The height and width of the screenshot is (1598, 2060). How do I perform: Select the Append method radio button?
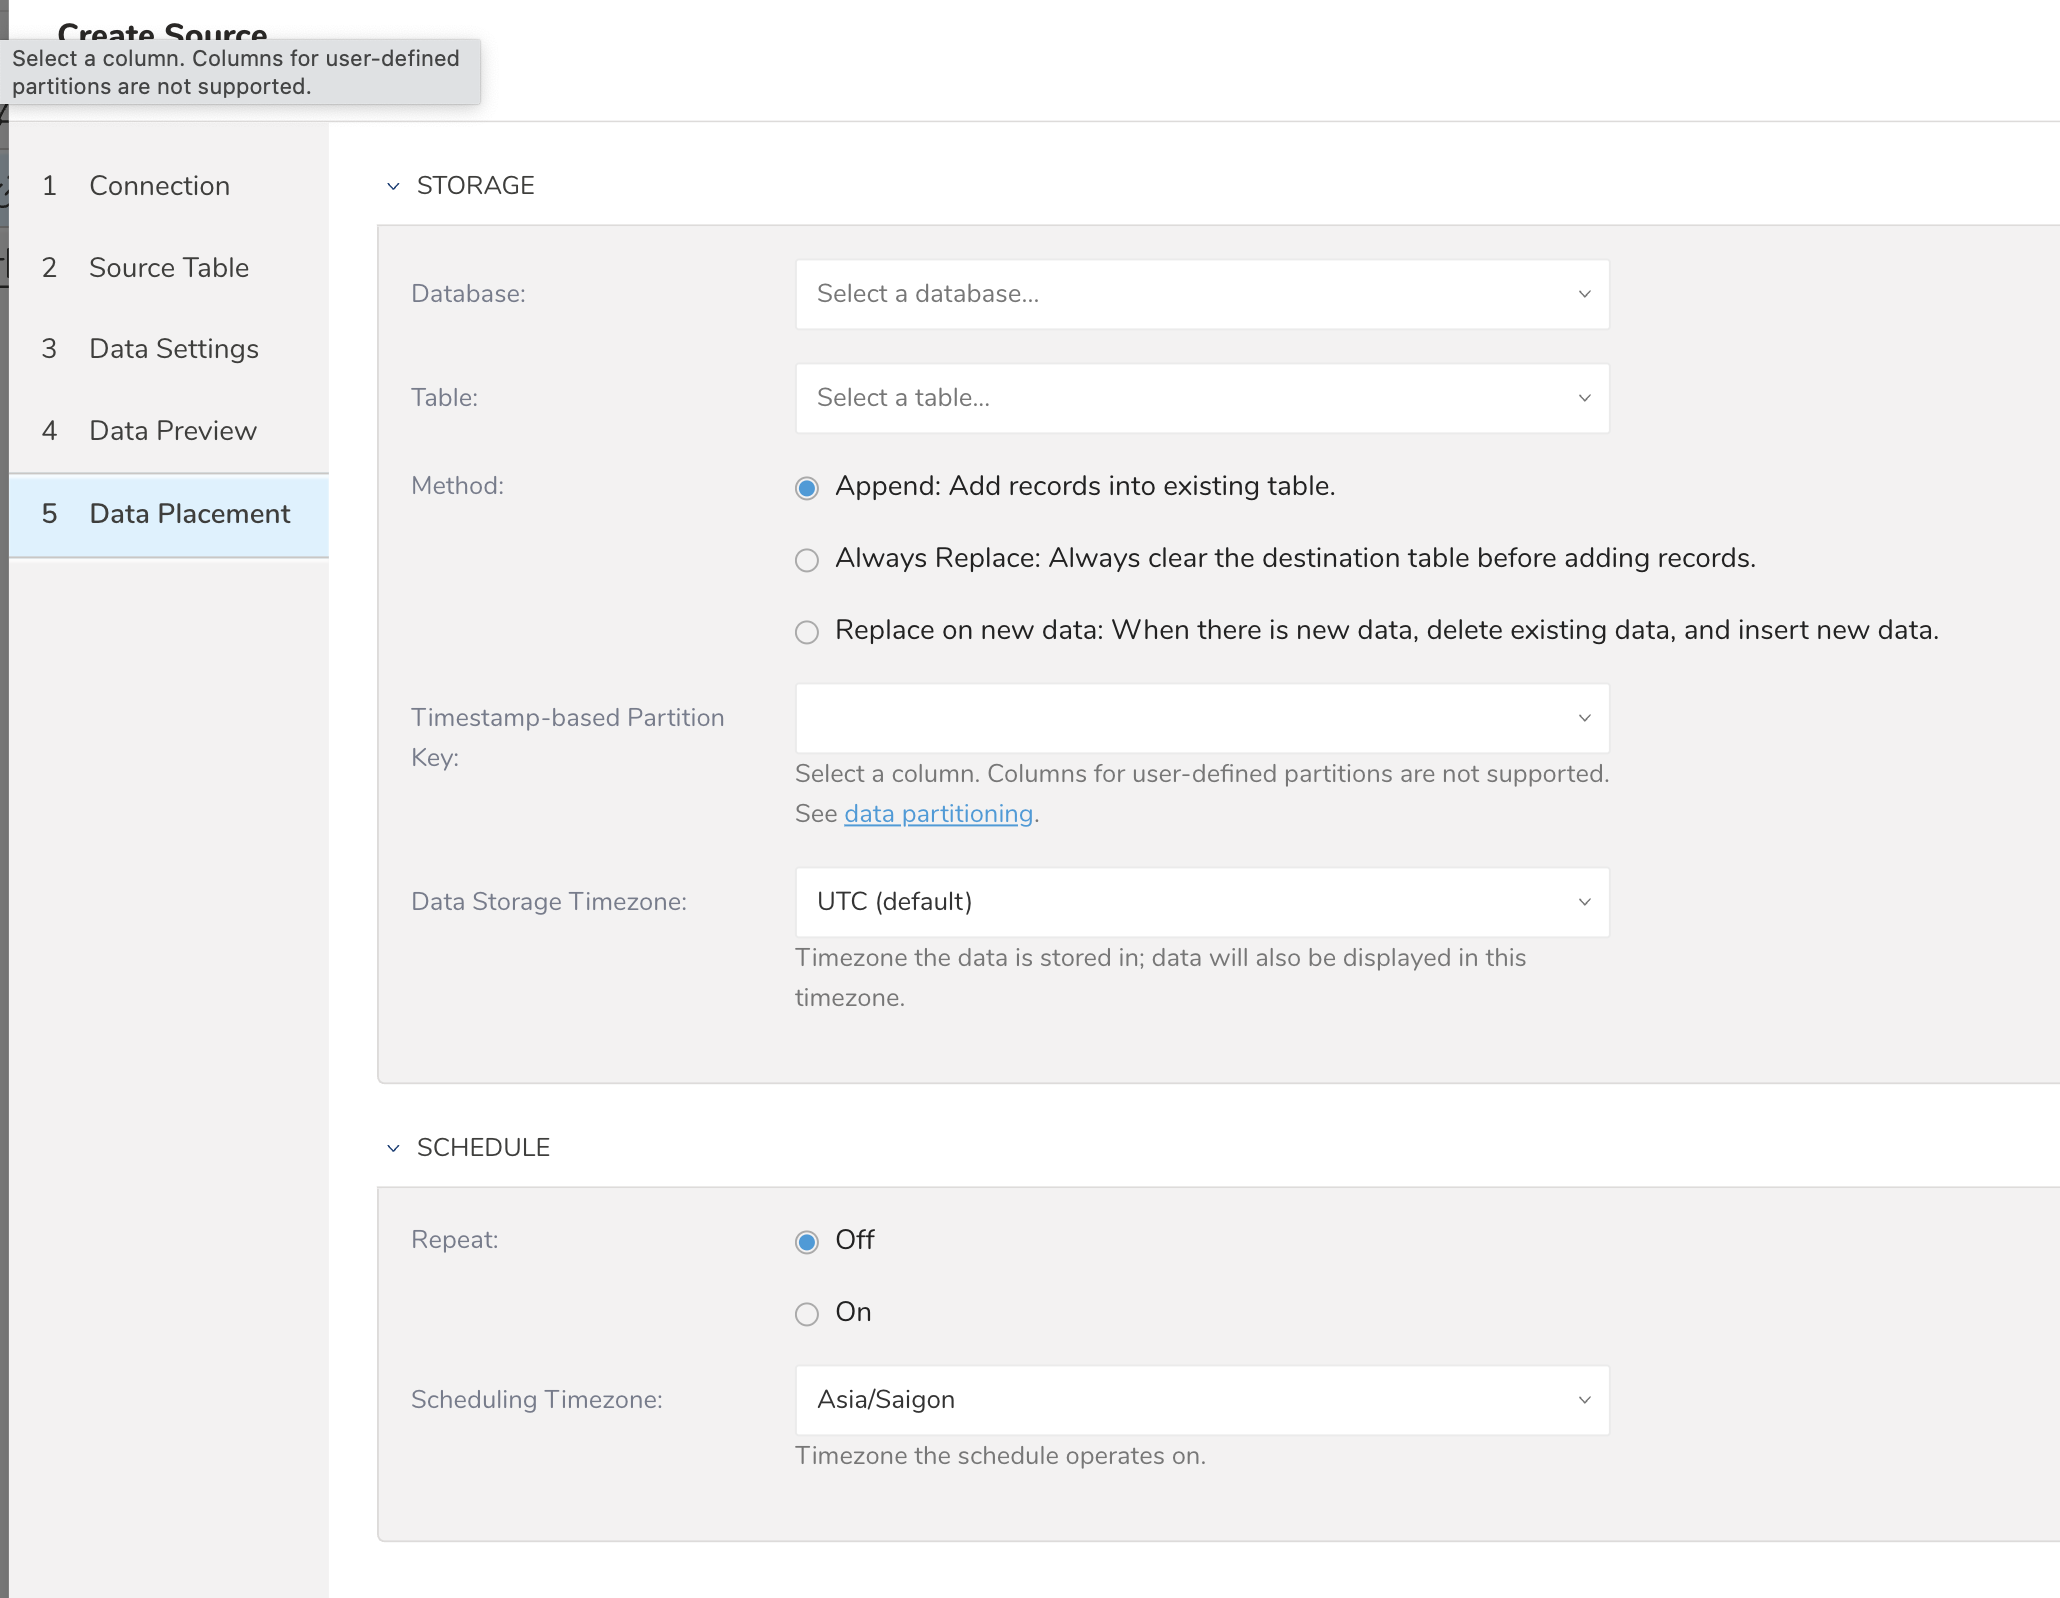807,488
